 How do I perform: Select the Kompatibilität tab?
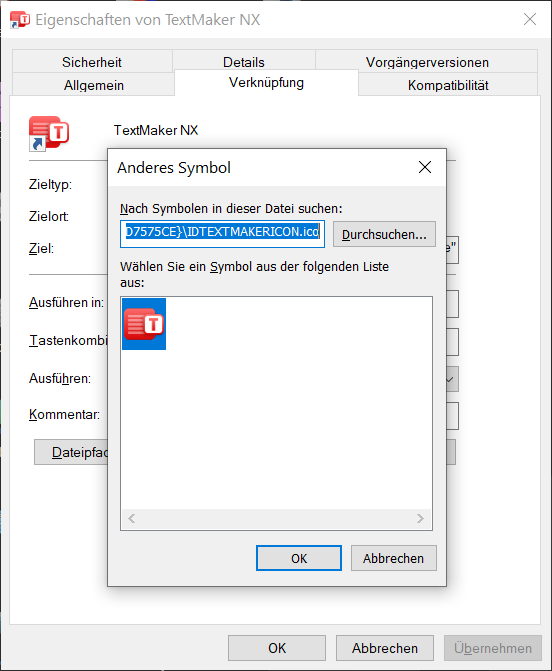(448, 85)
